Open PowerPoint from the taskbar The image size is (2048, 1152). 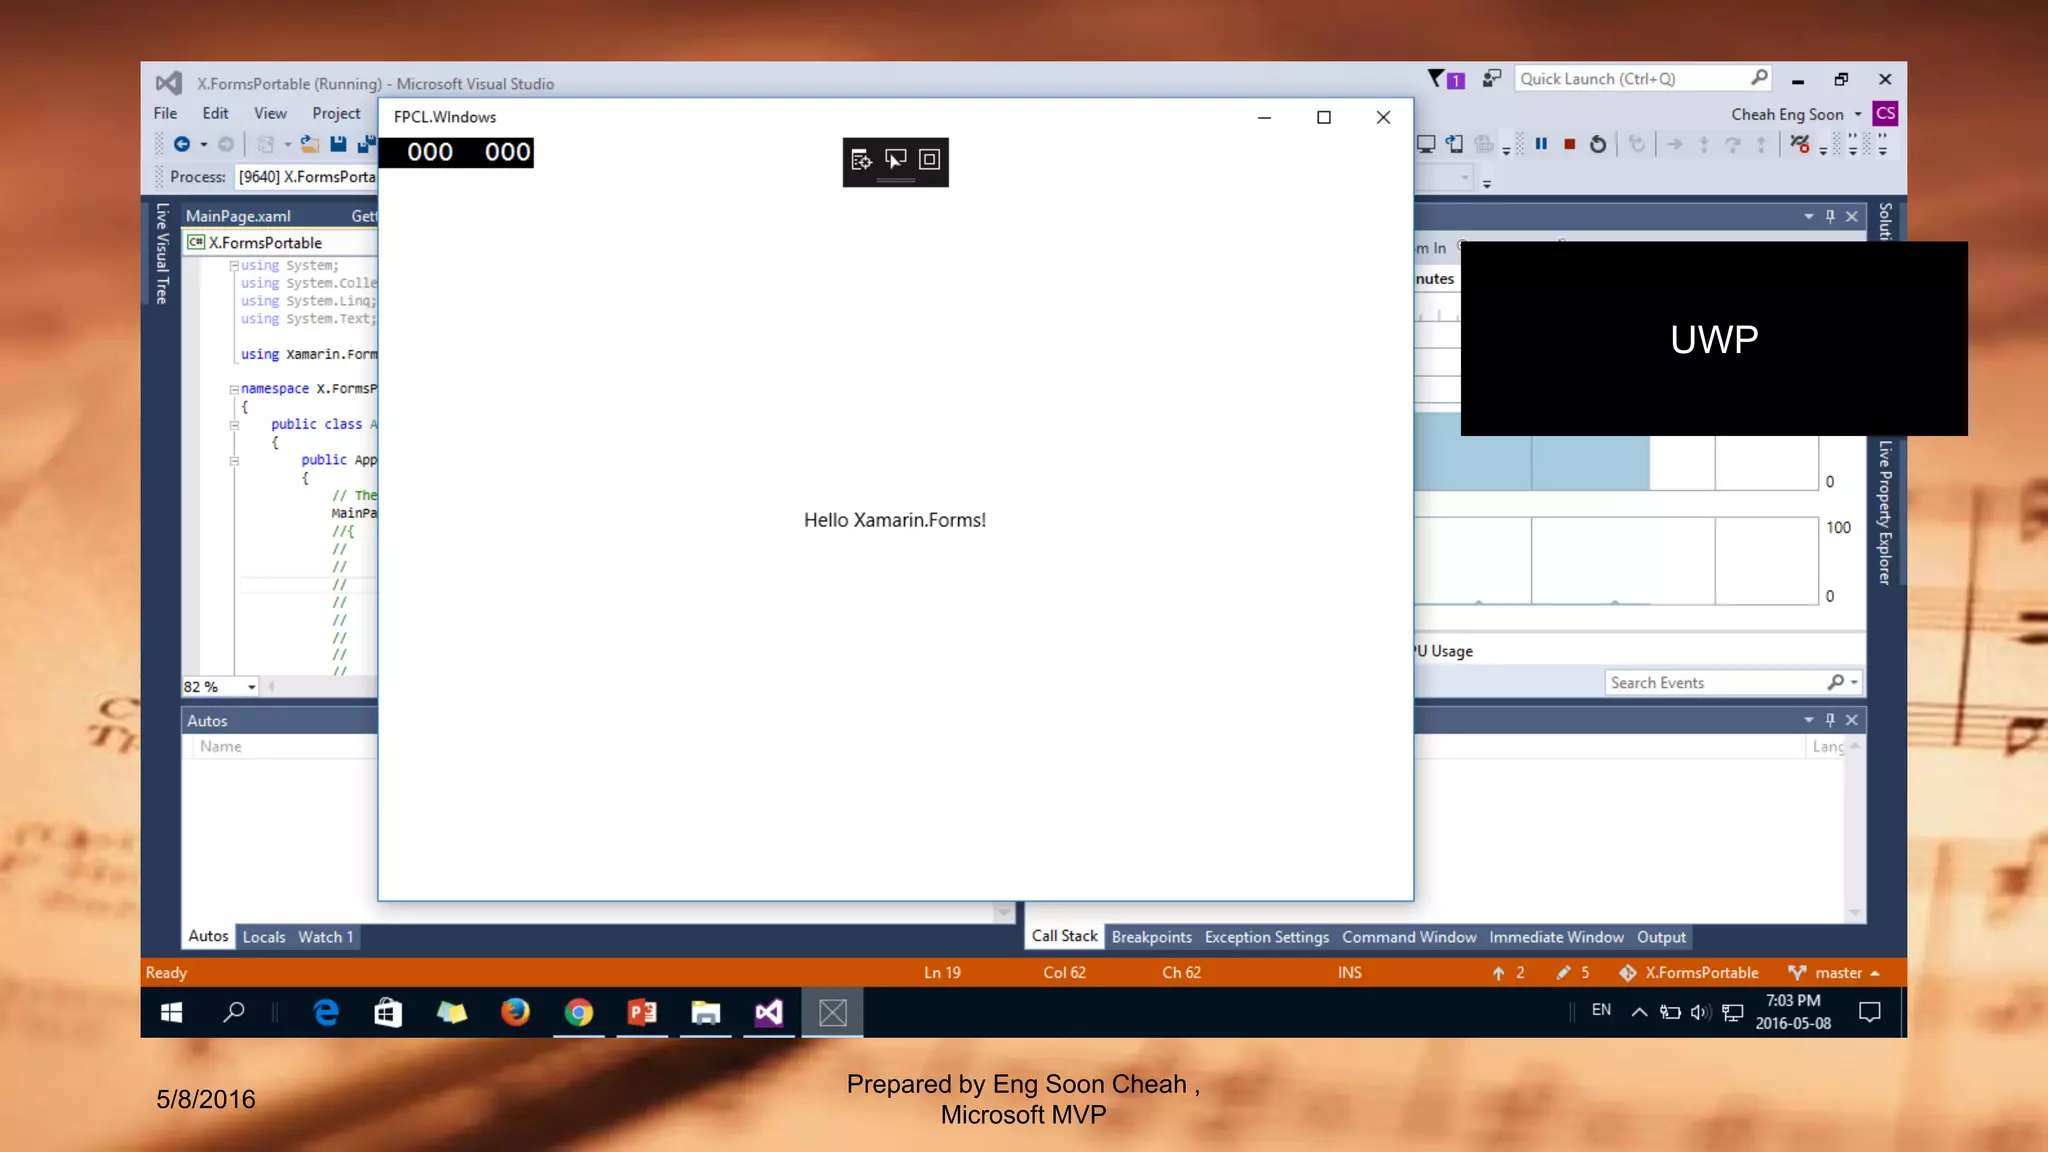click(x=642, y=1013)
